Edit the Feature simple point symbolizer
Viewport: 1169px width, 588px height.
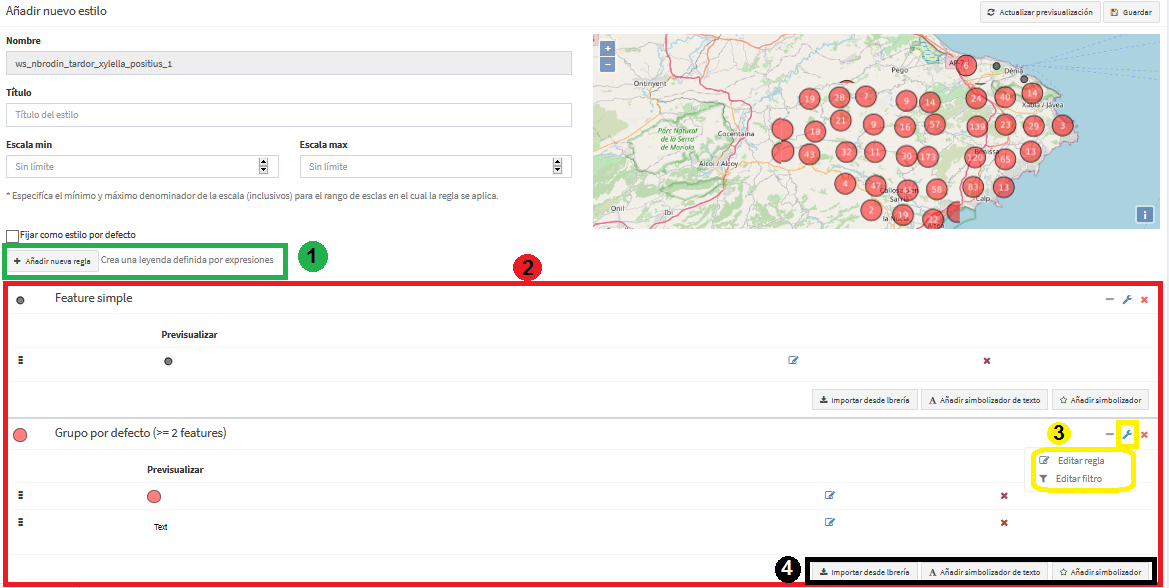tap(793, 361)
